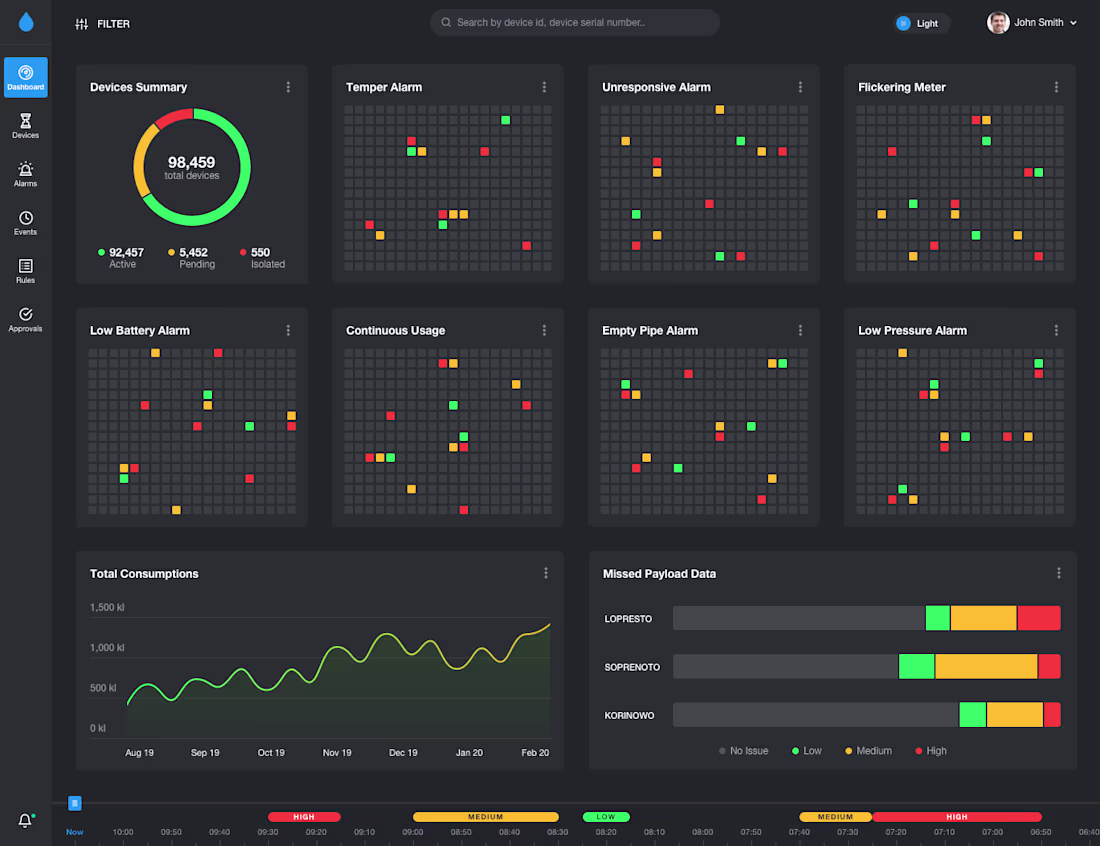
Task: Open Low Pressure Alarm card options menu
Action: pyautogui.click(x=1057, y=330)
